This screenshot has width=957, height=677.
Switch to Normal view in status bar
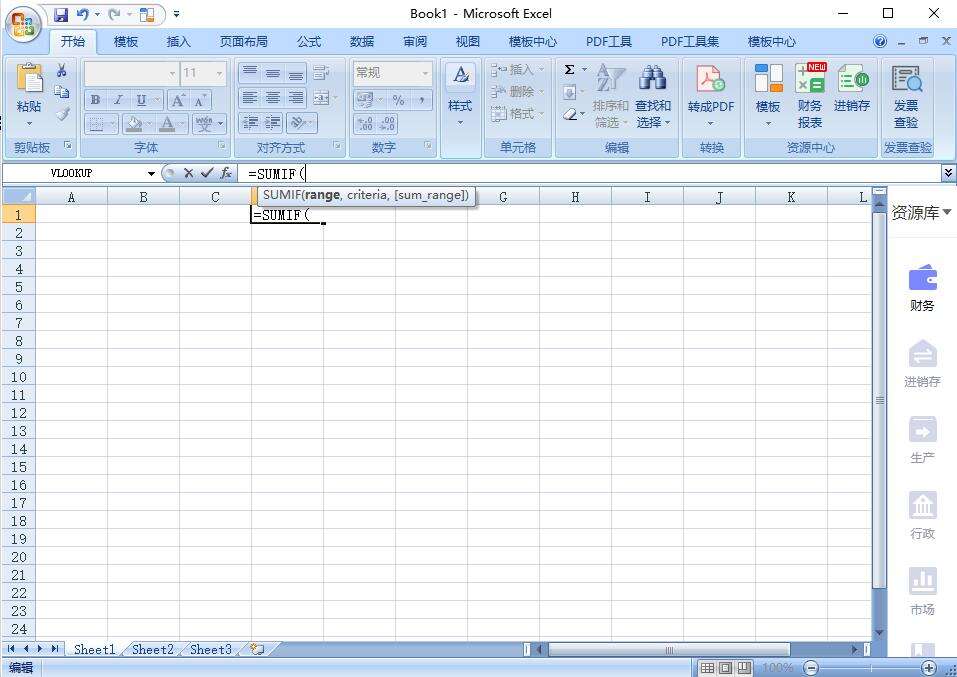point(707,668)
